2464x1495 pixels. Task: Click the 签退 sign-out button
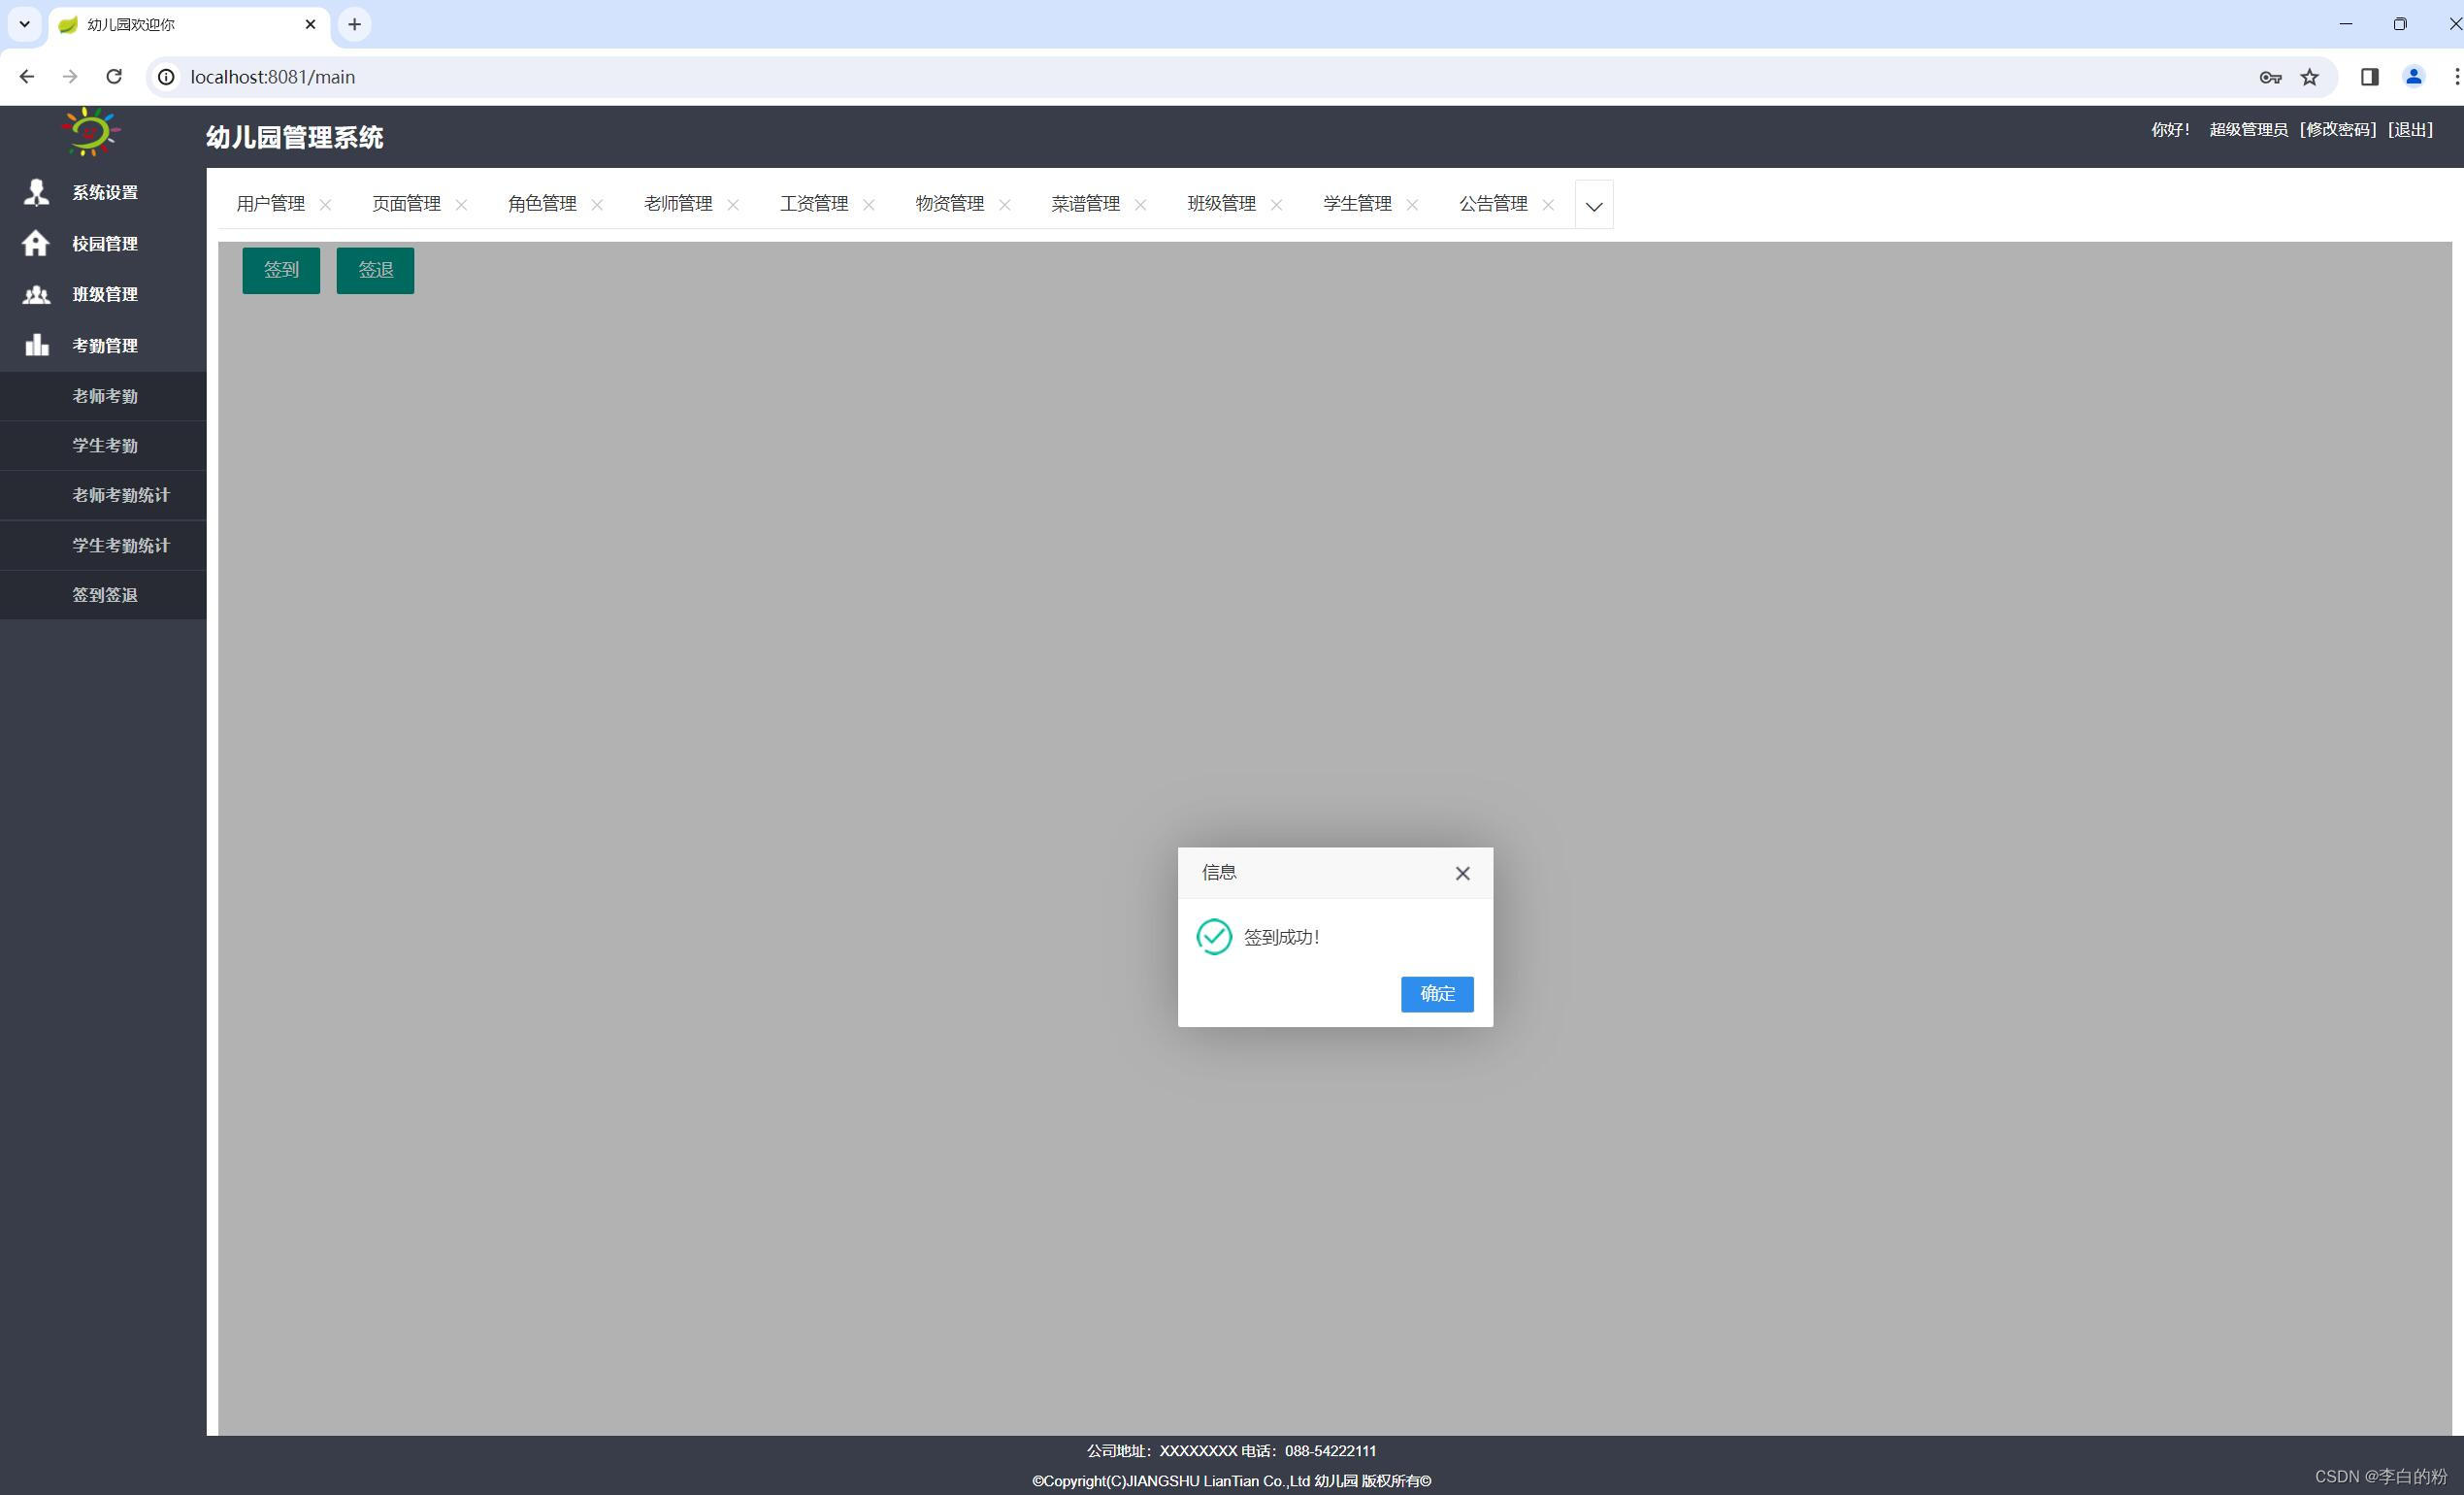[375, 270]
